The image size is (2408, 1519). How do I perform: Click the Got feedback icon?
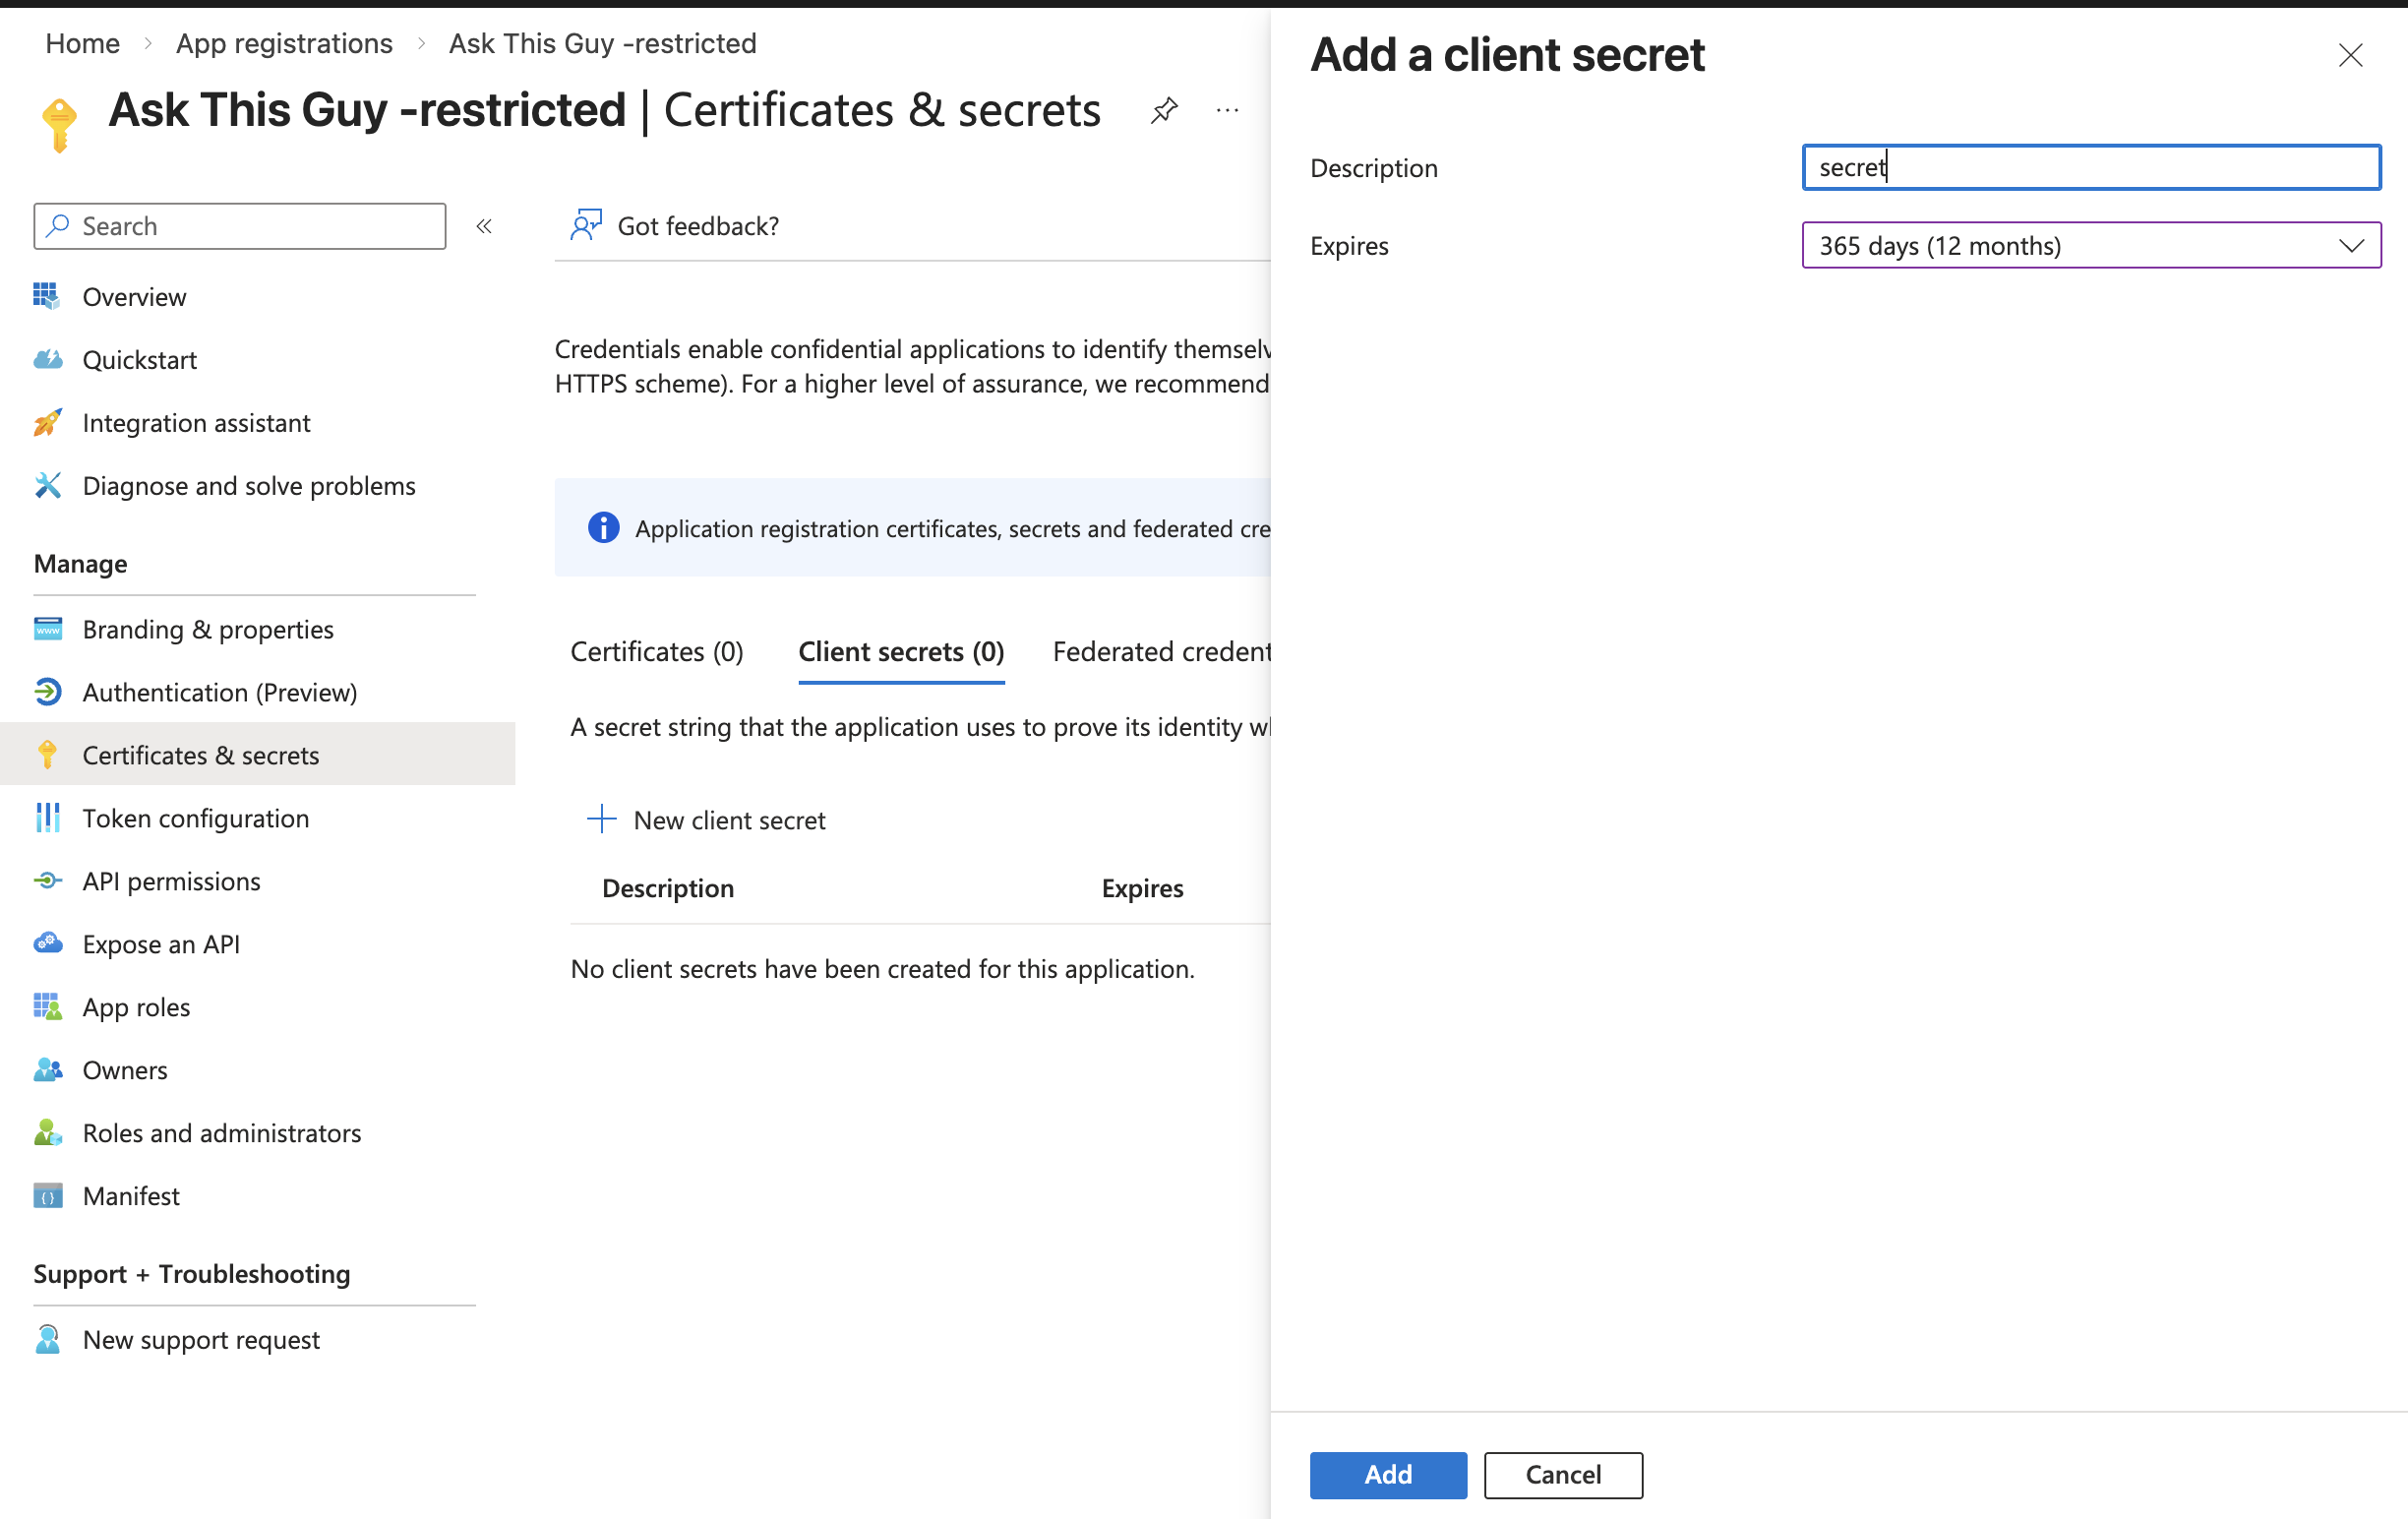tap(585, 225)
